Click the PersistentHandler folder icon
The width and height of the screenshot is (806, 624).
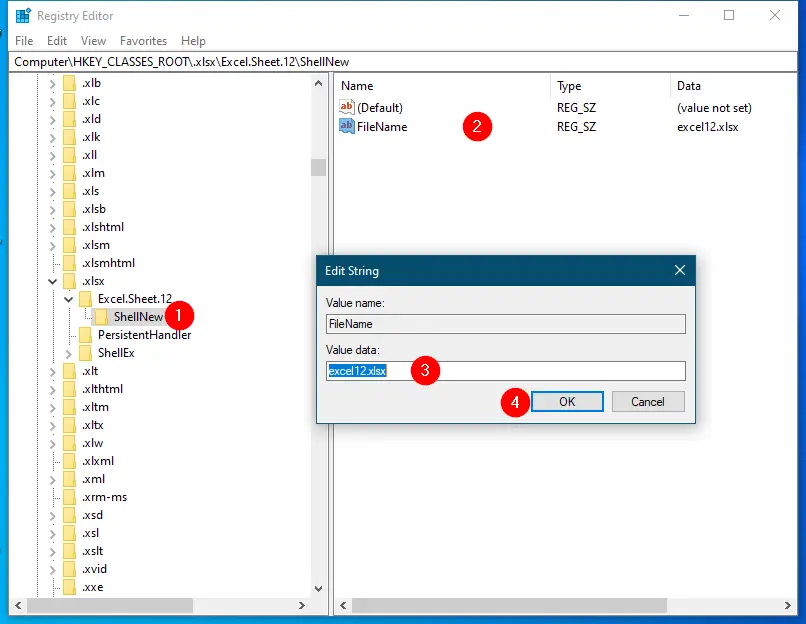pyautogui.click(x=85, y=335)
